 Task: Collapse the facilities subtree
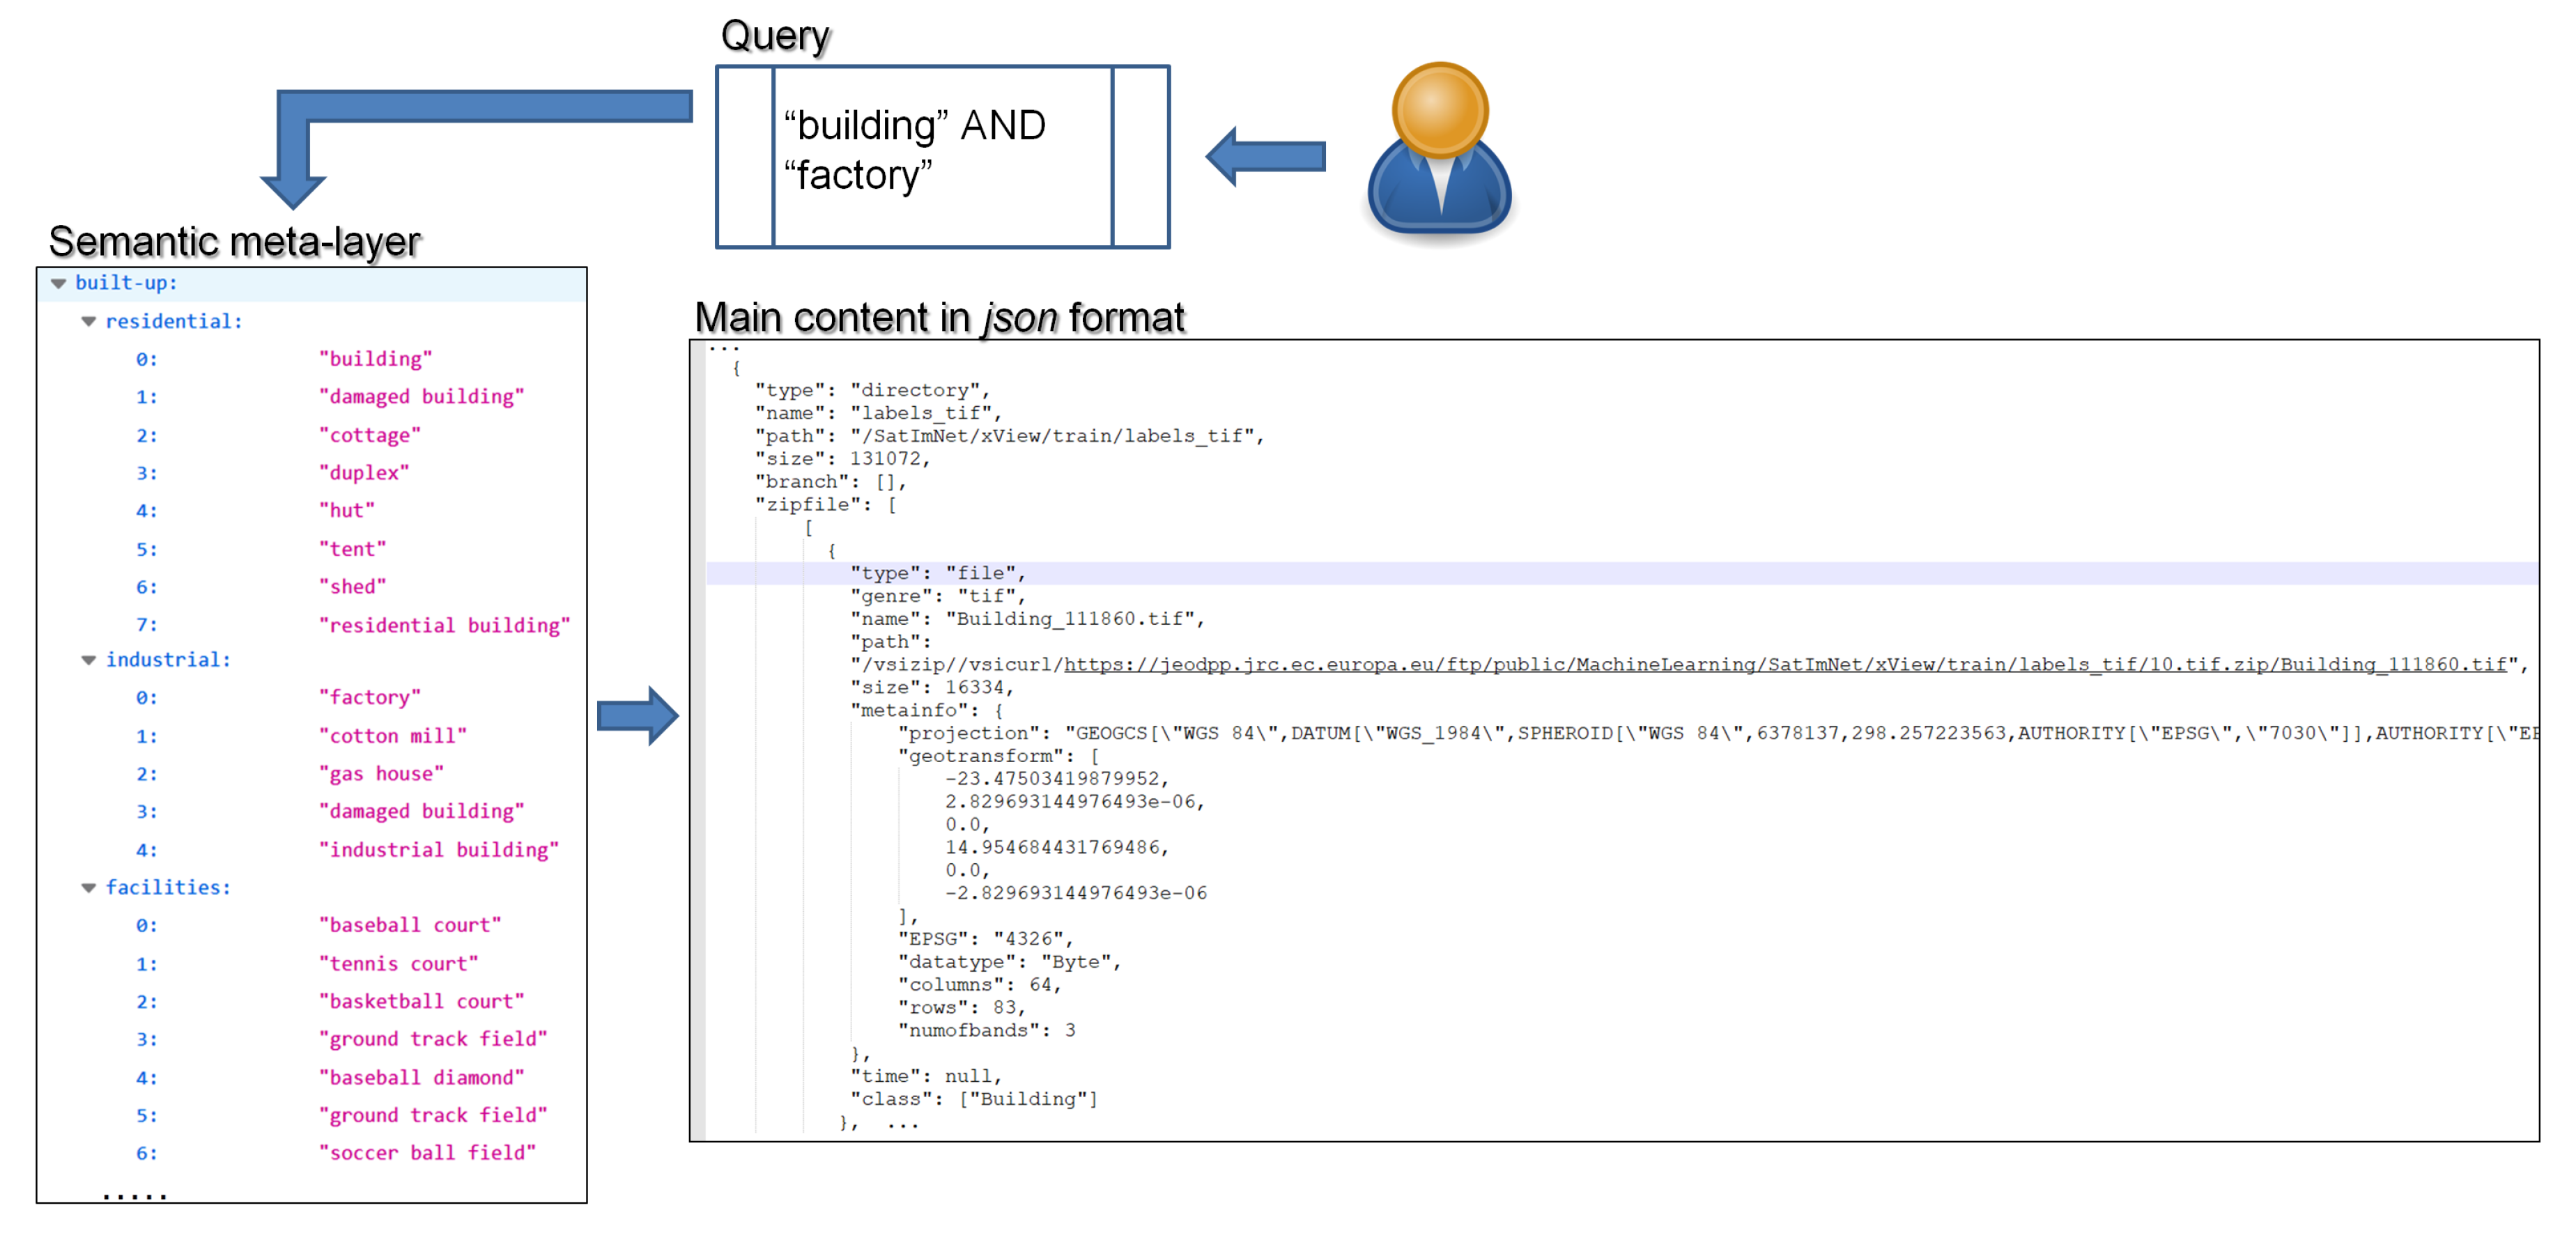89,888
